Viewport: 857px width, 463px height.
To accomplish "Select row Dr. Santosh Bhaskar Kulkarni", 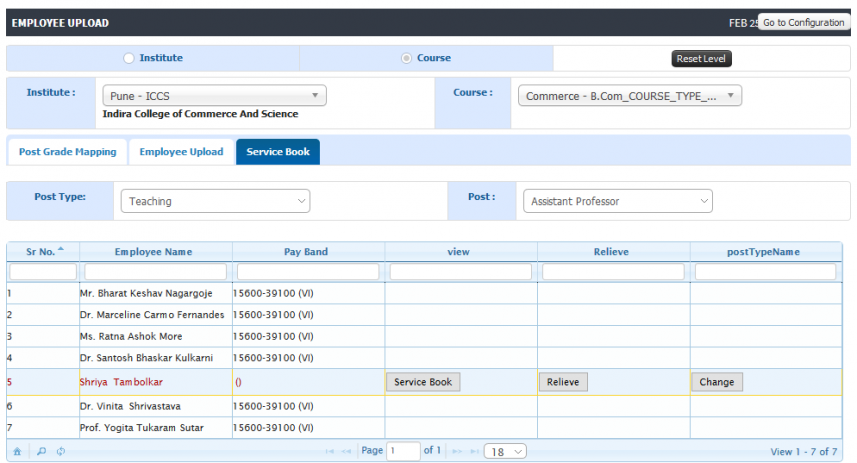I will 424,358.
